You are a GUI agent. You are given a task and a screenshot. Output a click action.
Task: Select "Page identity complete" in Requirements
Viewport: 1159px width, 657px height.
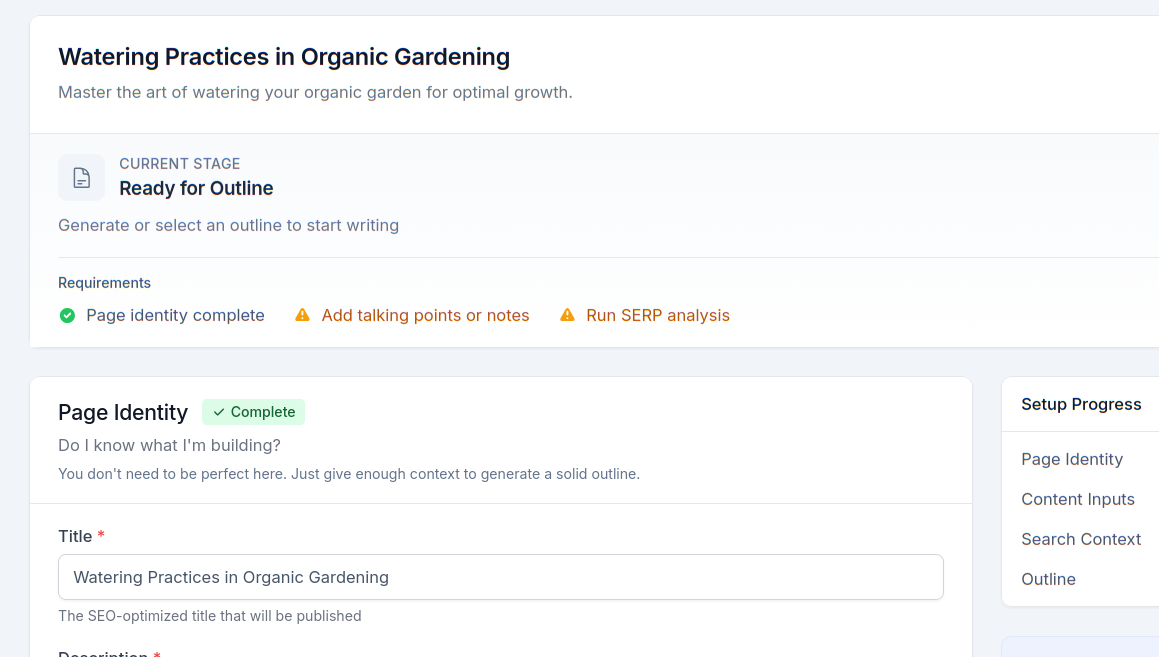175,315
